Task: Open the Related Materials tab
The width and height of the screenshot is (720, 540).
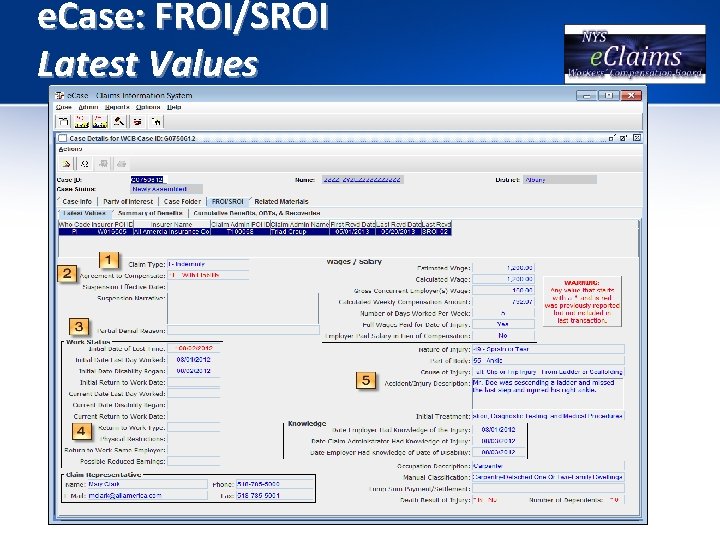Action: (281, 201)
